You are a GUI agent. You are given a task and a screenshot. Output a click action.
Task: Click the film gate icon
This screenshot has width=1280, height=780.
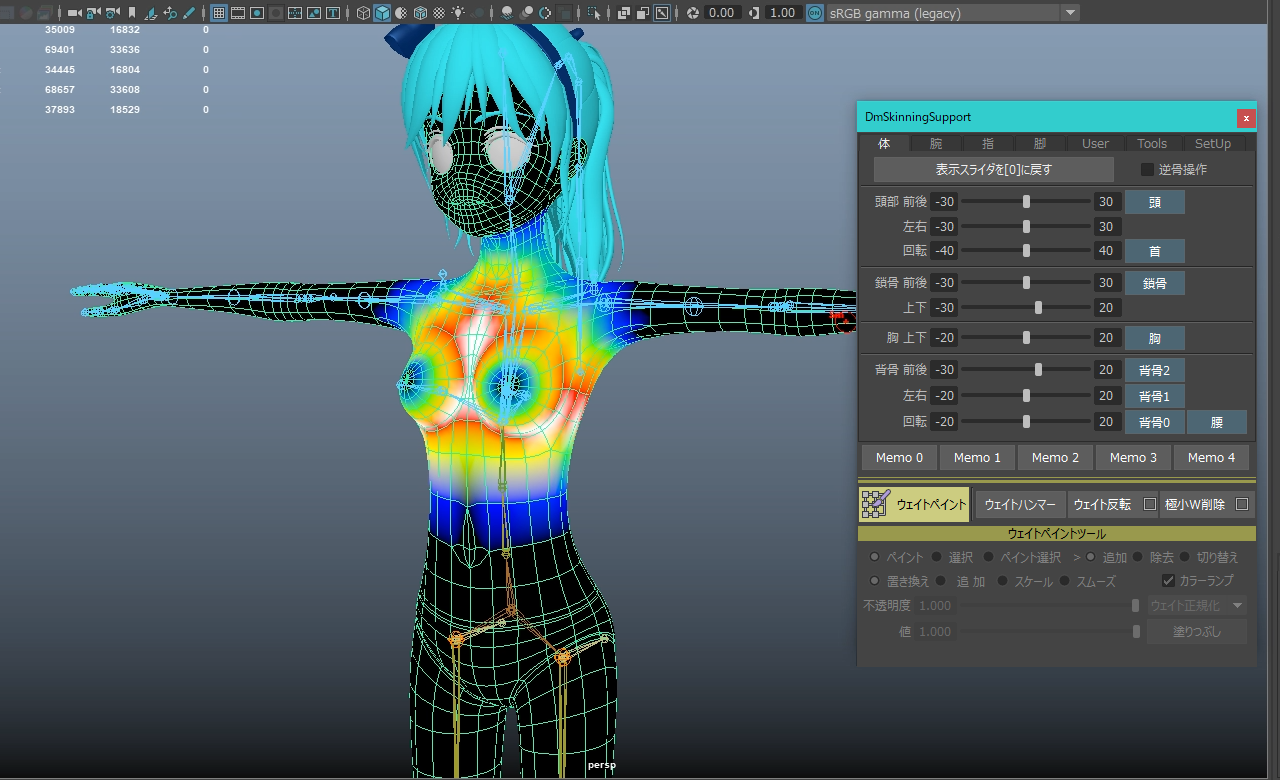238,13
